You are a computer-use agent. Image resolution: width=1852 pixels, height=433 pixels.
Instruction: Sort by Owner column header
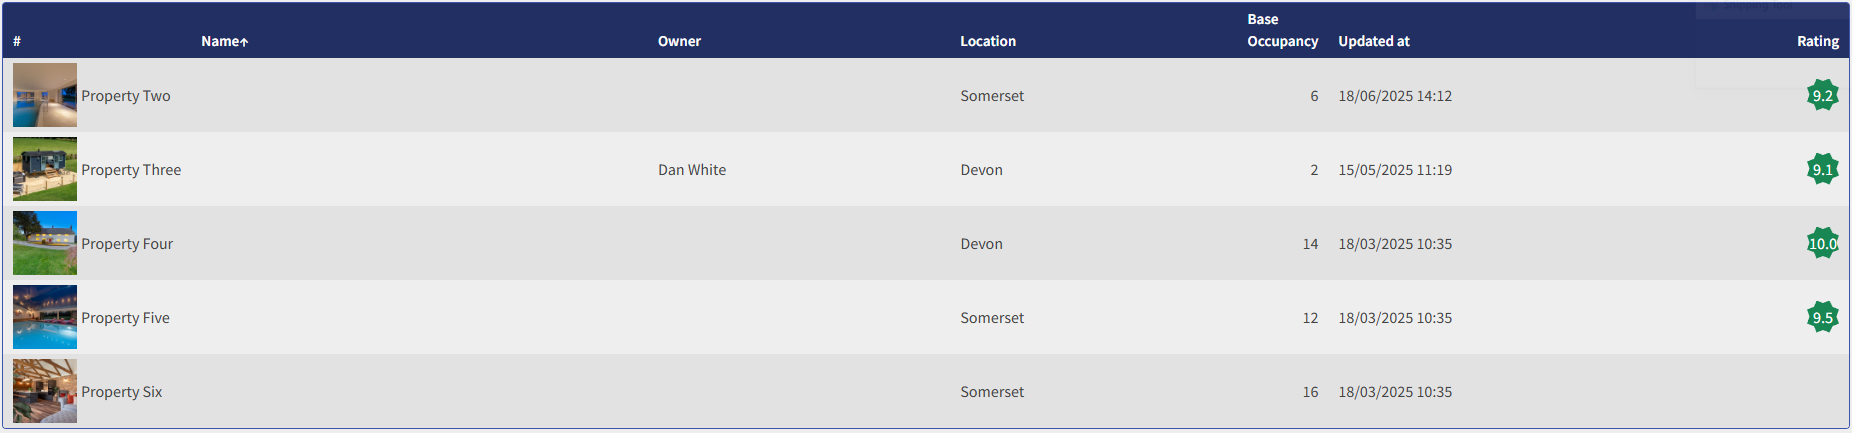pyautogui.click(x=679, y=41)
